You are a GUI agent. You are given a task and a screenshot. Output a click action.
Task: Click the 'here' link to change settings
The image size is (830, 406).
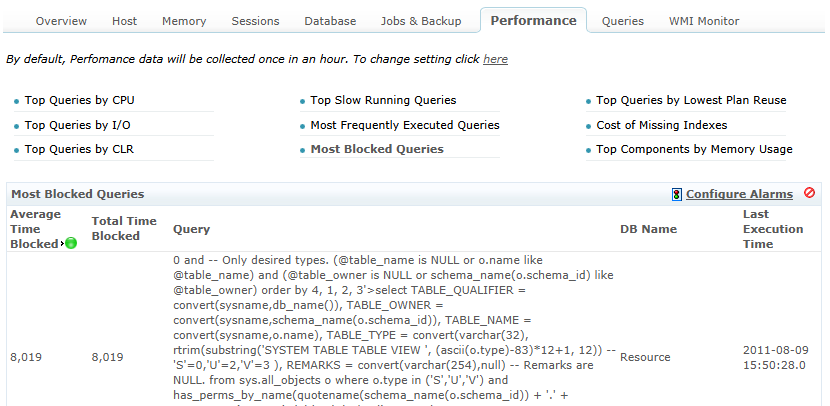tap(495, 59)
